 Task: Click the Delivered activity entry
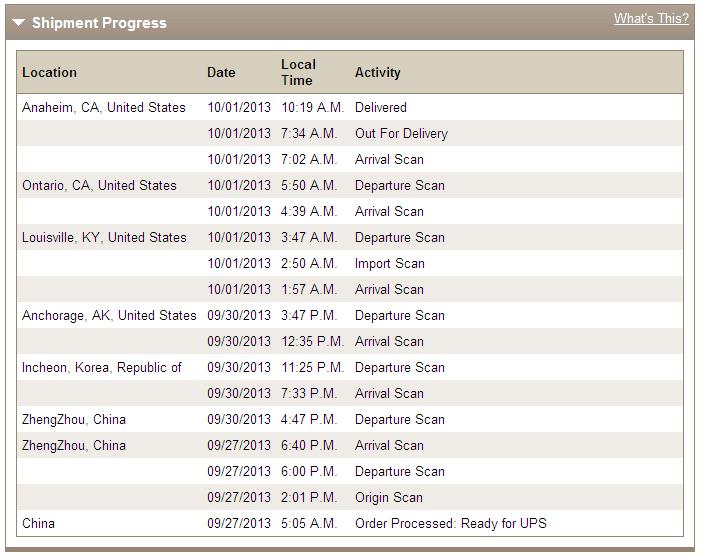click(x=381, y=107)
